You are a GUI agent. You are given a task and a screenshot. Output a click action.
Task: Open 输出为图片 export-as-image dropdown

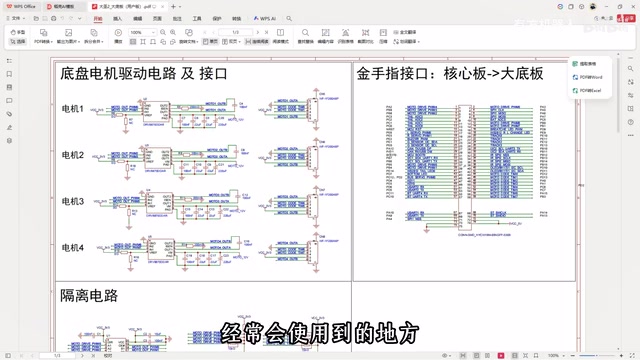[x=69, y=36]
